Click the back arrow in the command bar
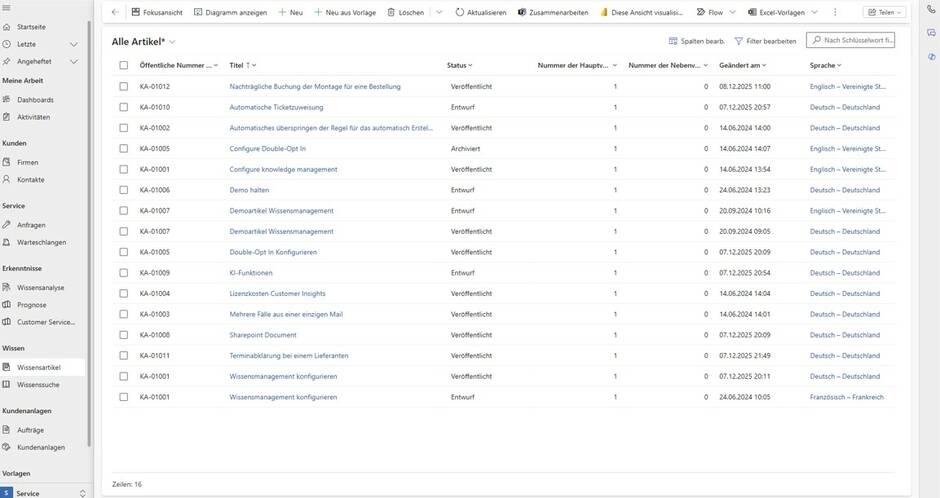This screenshot has height=498, width=940. pos(115,12)
